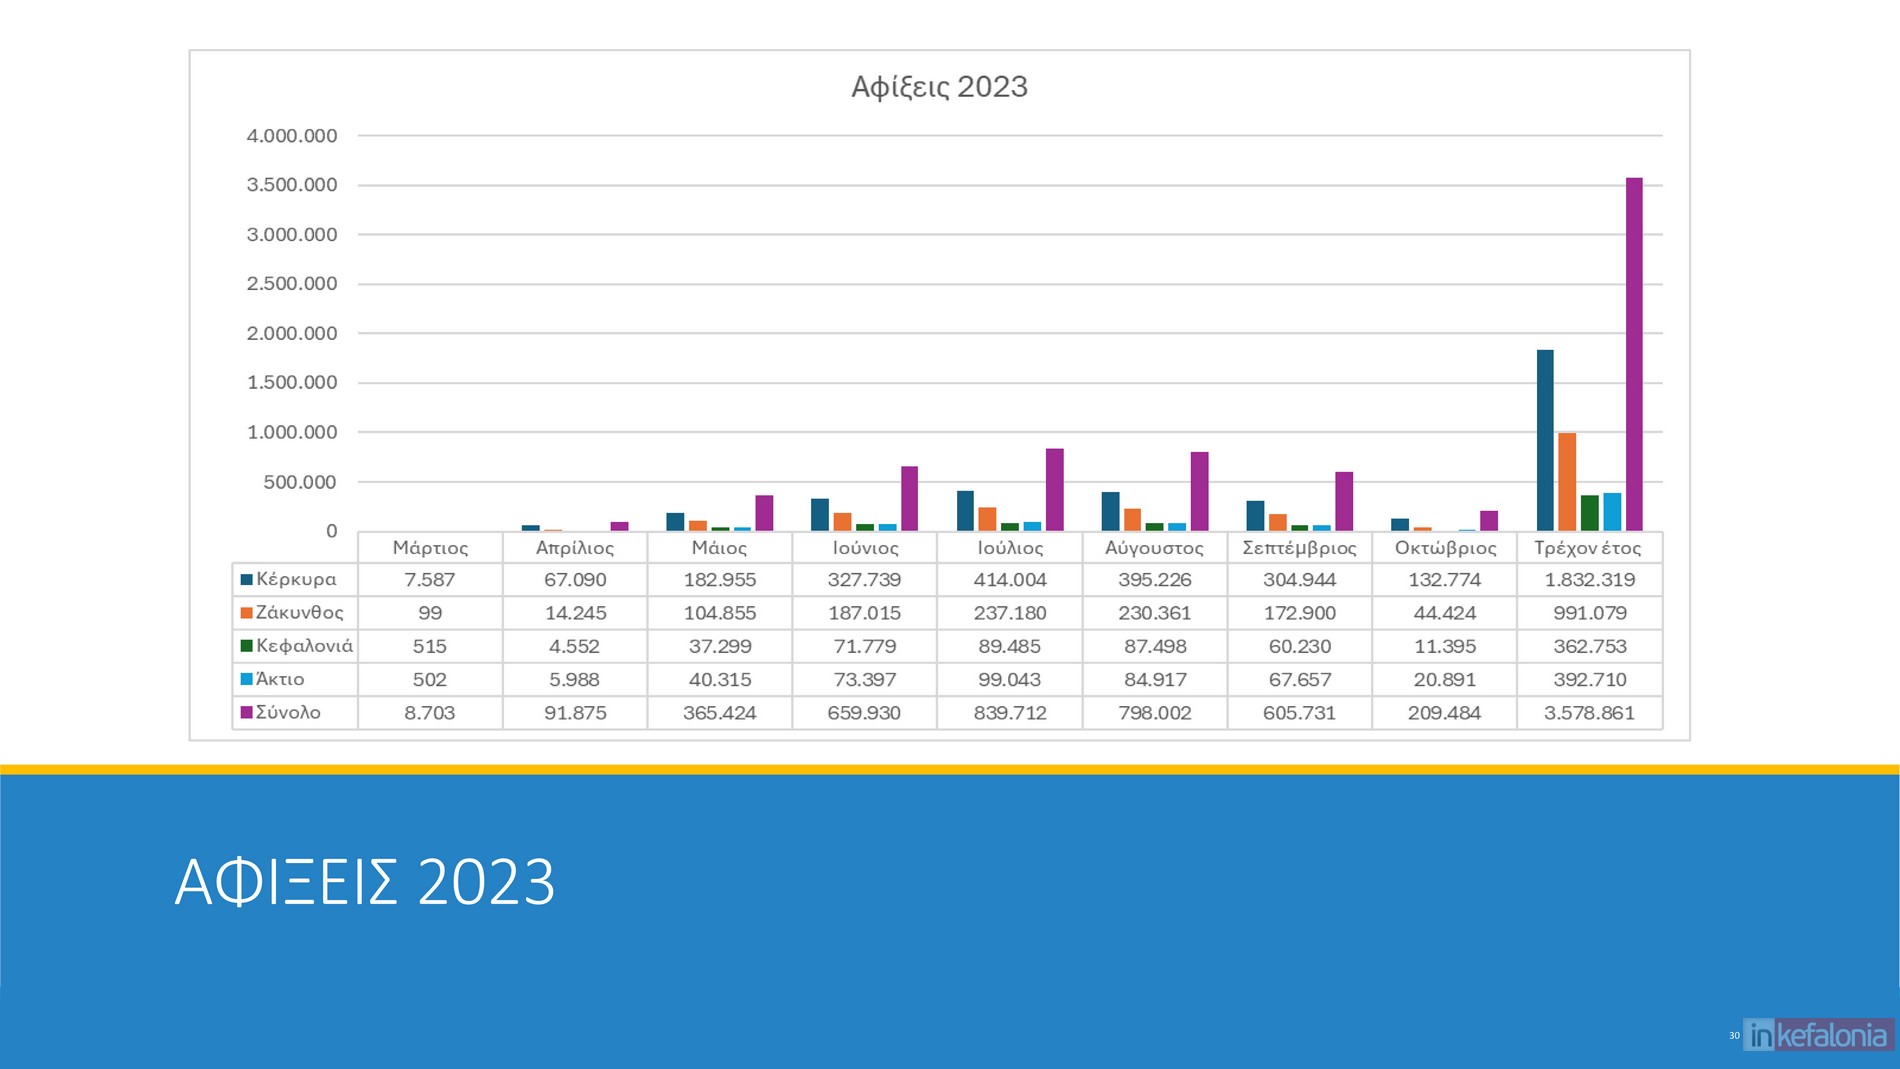This screenshot has height=1069, width=1900.
Task: Select the Τρέχον έτος column header
Action: 1588,548
